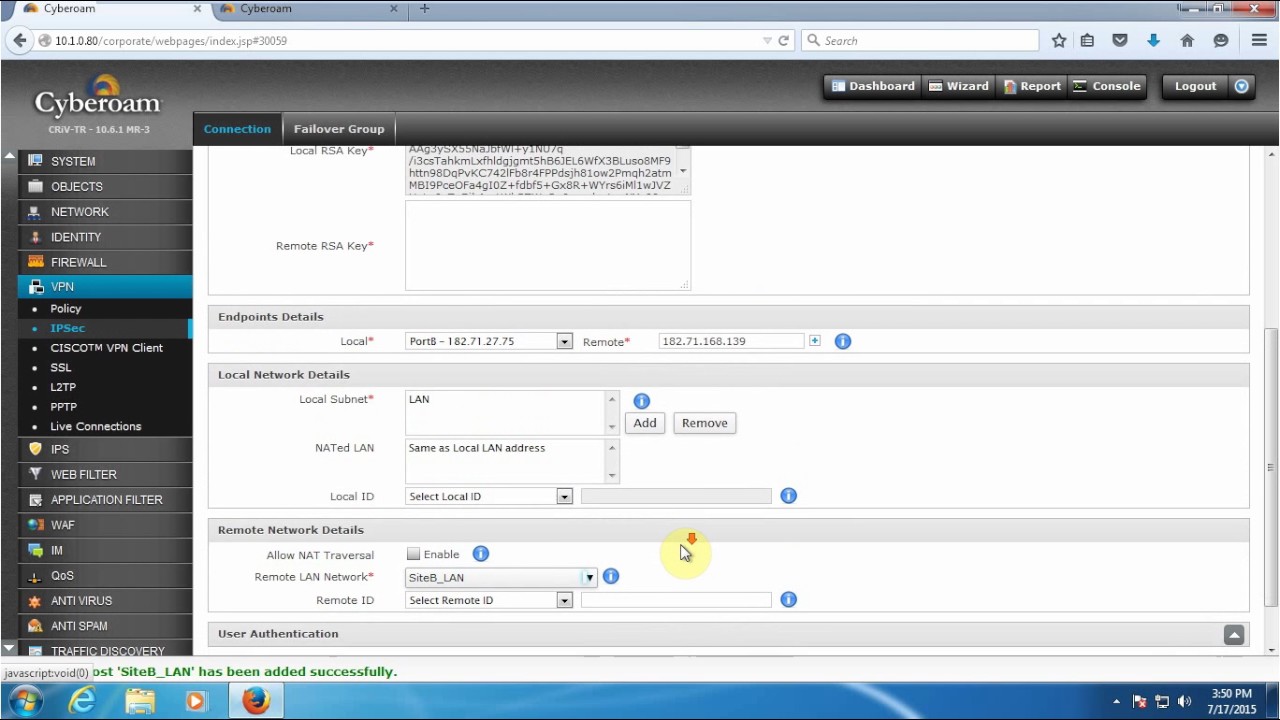Collapse the VPN sidebar section
Image resolution: width=1280 pixels, height=720 pixels.
tap(105, 287)
